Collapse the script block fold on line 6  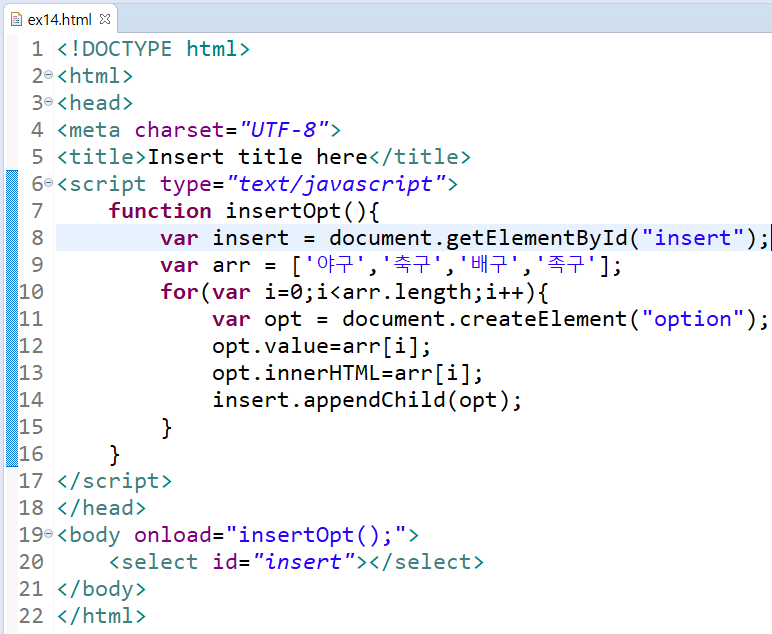(x=48, y=183)
